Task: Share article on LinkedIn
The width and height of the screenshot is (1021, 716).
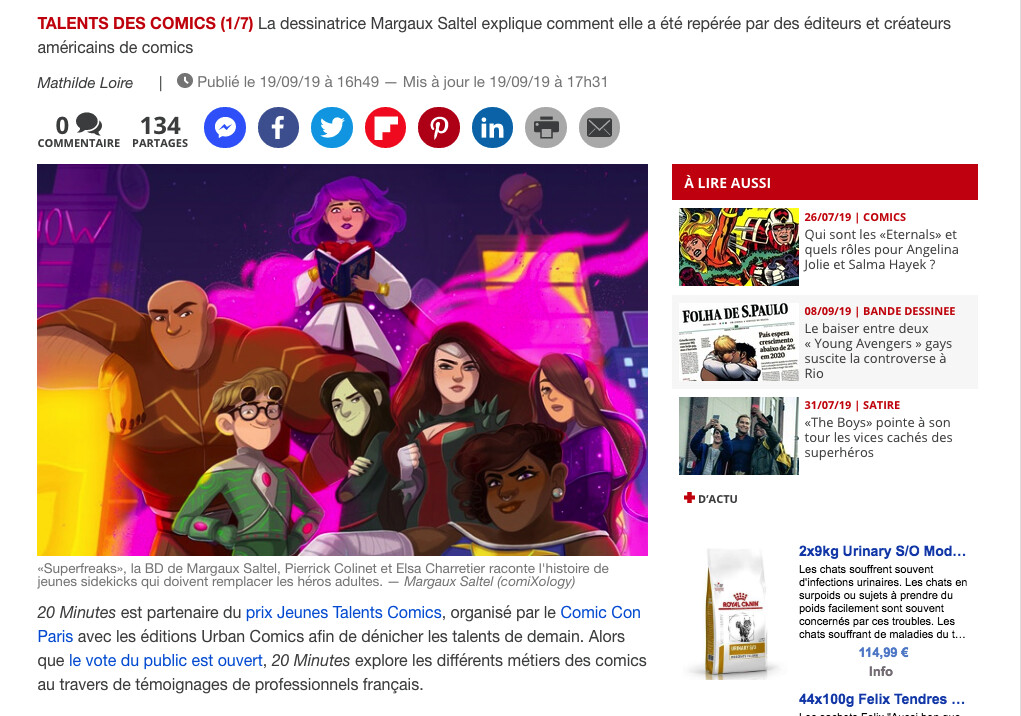Action: (492, 127)
